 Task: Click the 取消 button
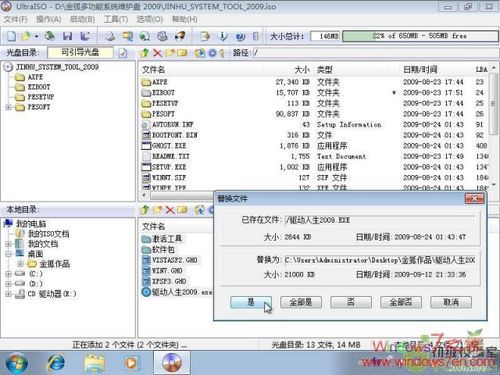click(x=451, y=302)
